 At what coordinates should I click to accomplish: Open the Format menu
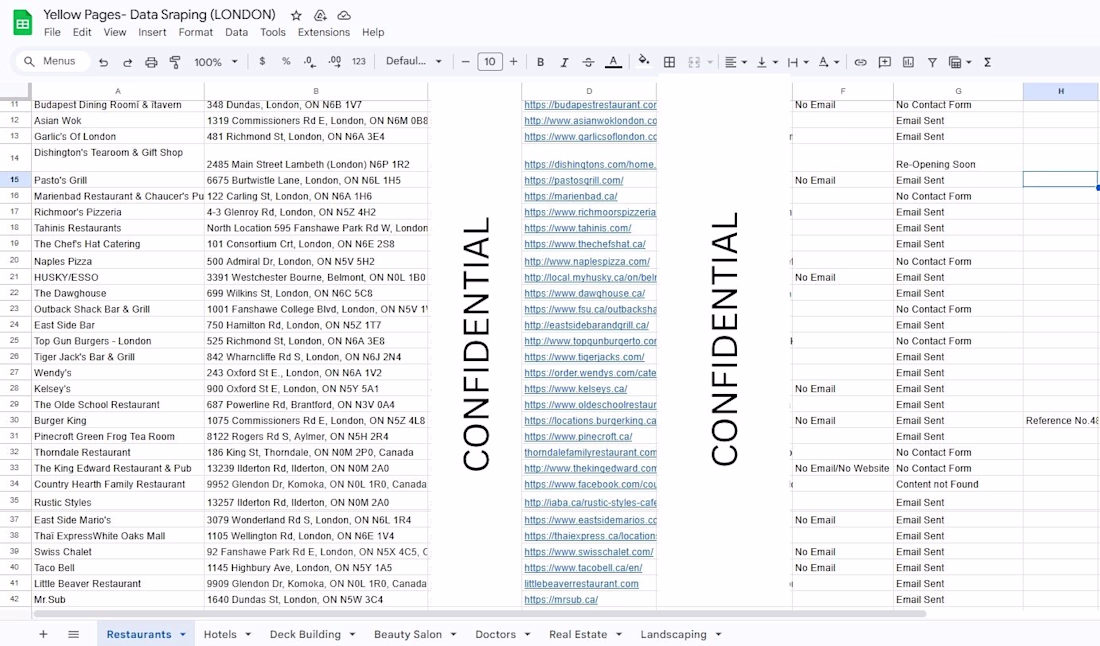[x=196, y=32]
